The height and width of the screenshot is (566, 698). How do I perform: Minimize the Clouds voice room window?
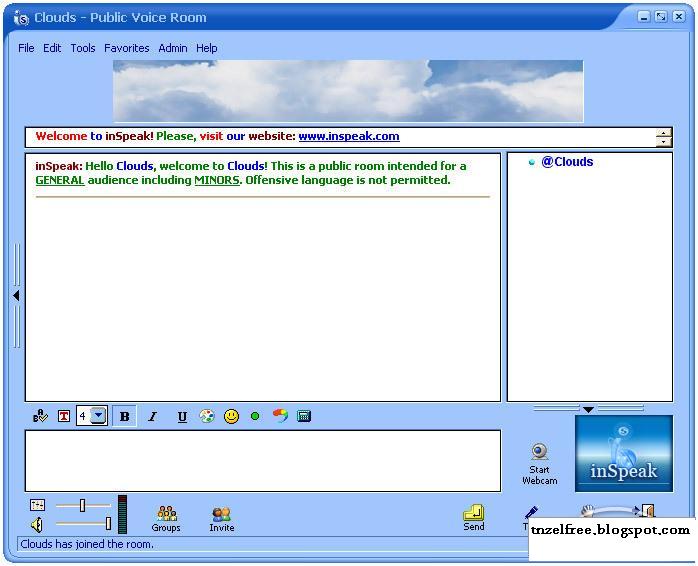click(644, 17)
